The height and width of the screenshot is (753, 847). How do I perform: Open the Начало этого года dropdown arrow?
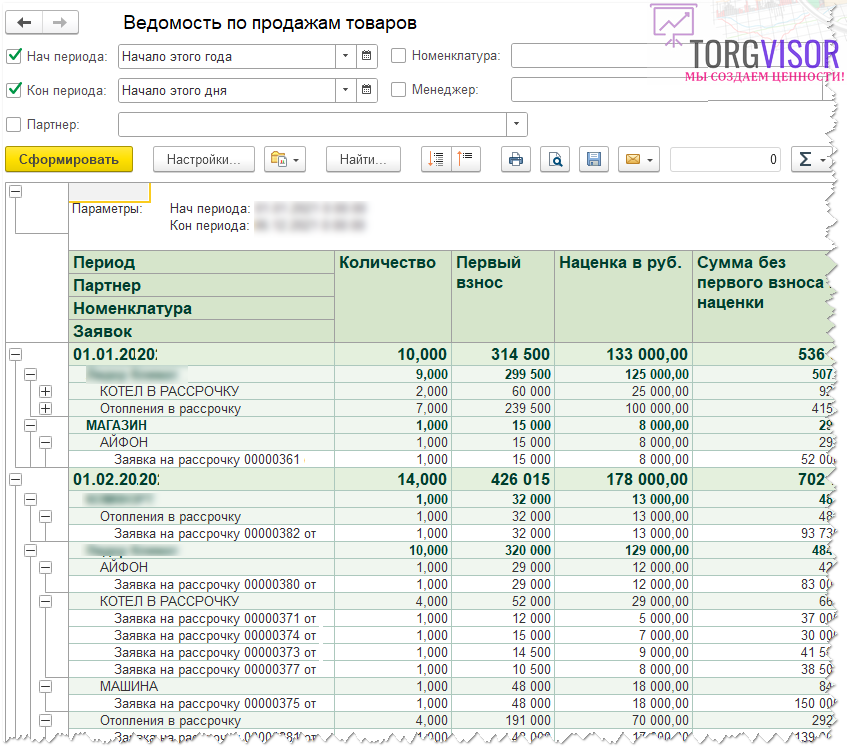(x=346, y=56)
